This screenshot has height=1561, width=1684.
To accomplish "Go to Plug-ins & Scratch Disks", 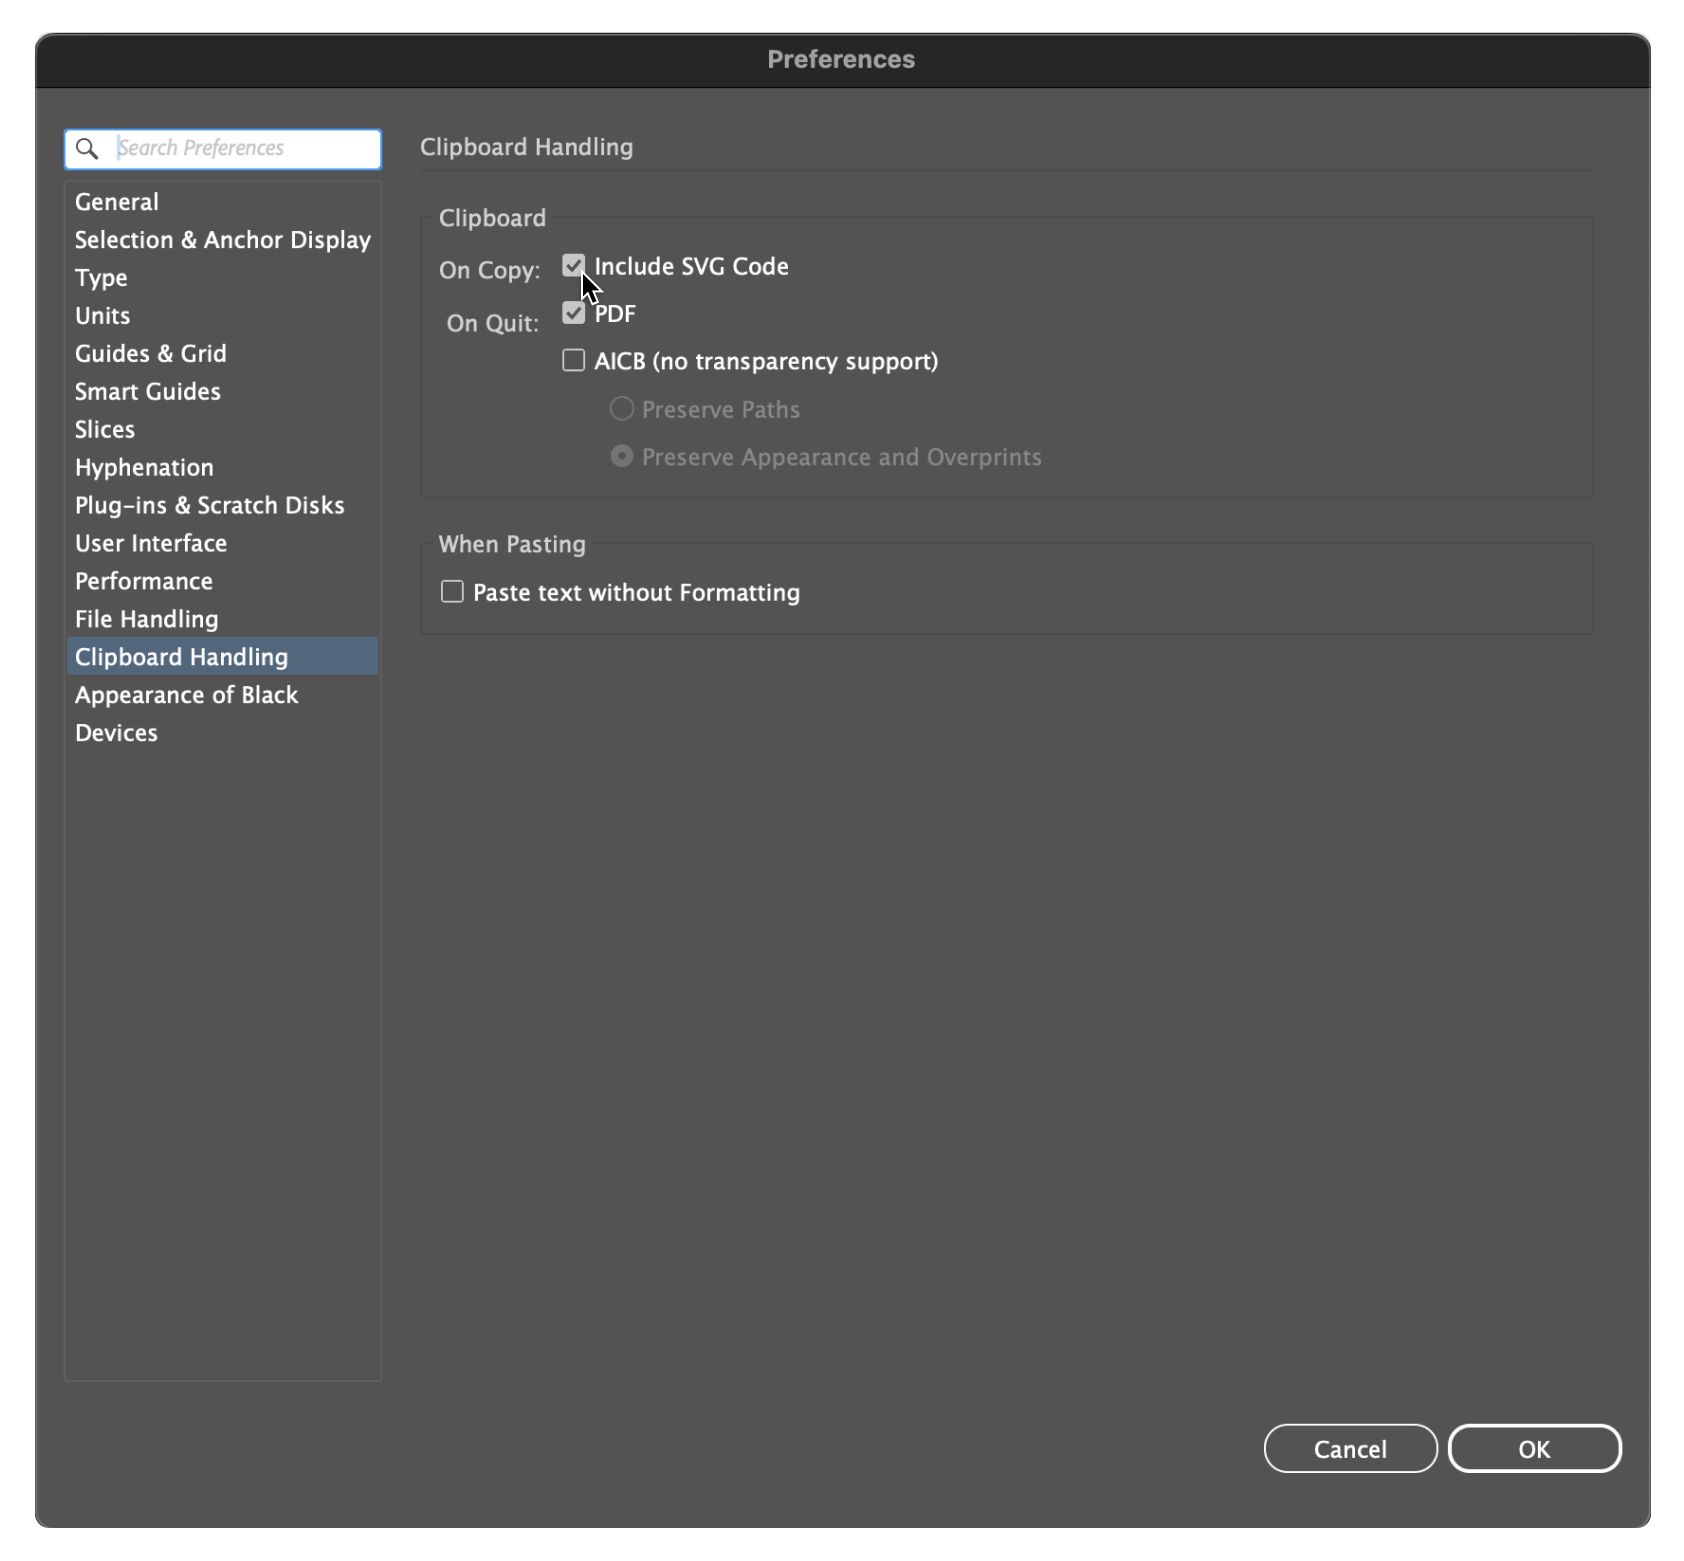I will pos(209,505).
